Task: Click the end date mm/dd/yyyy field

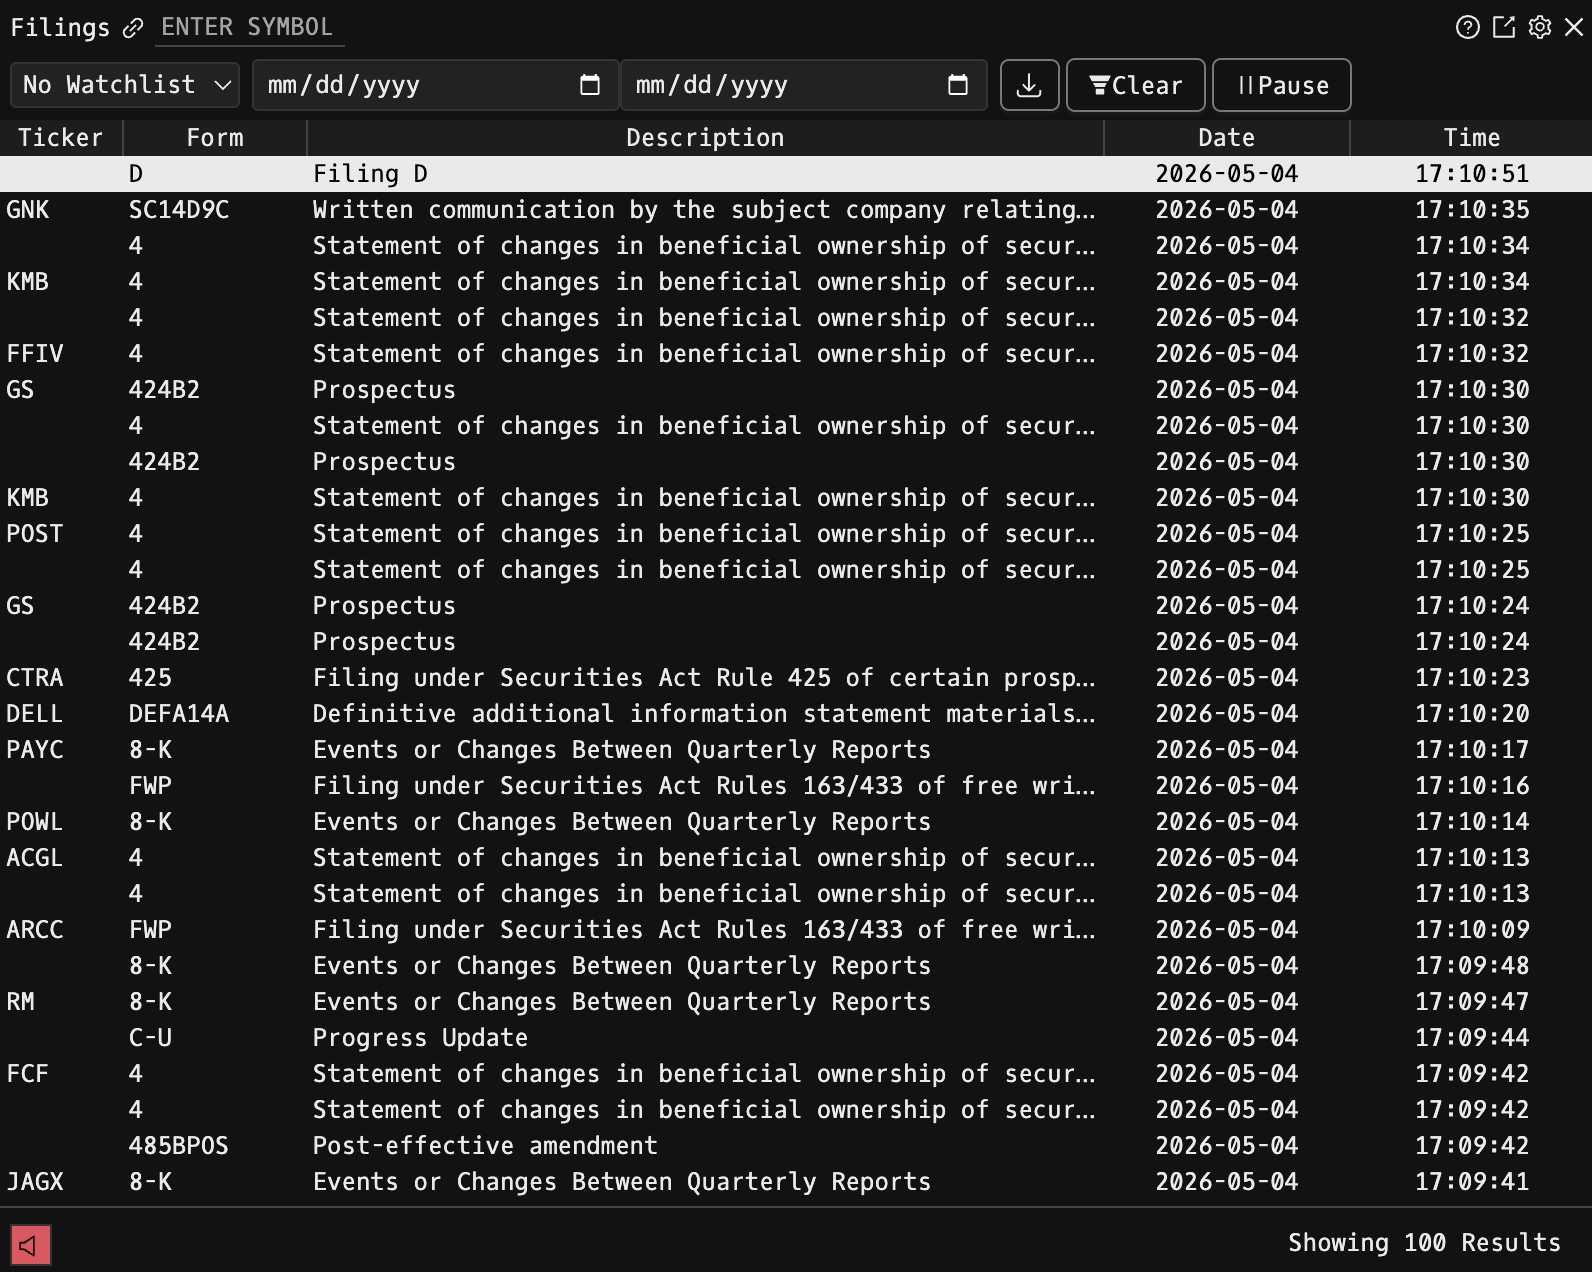Action: pos(803,85)
